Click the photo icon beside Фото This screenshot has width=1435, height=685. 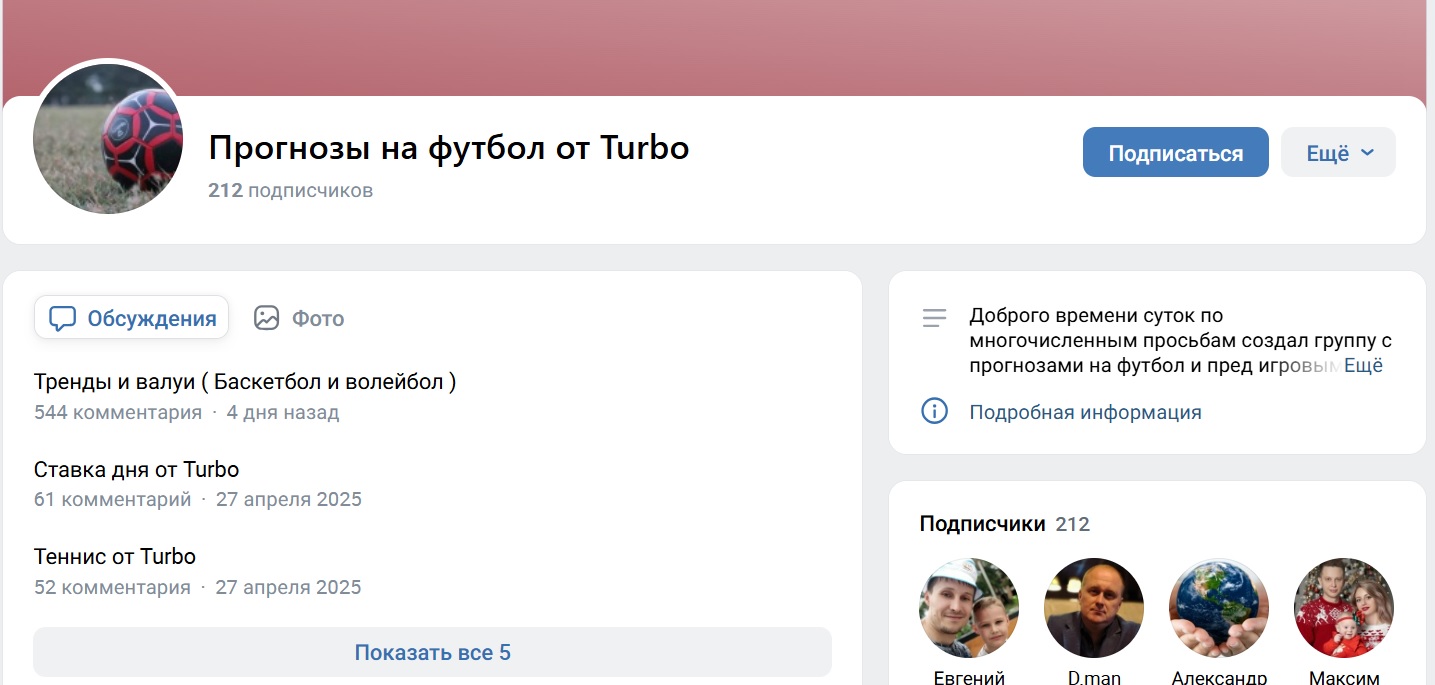click(266, 318)
